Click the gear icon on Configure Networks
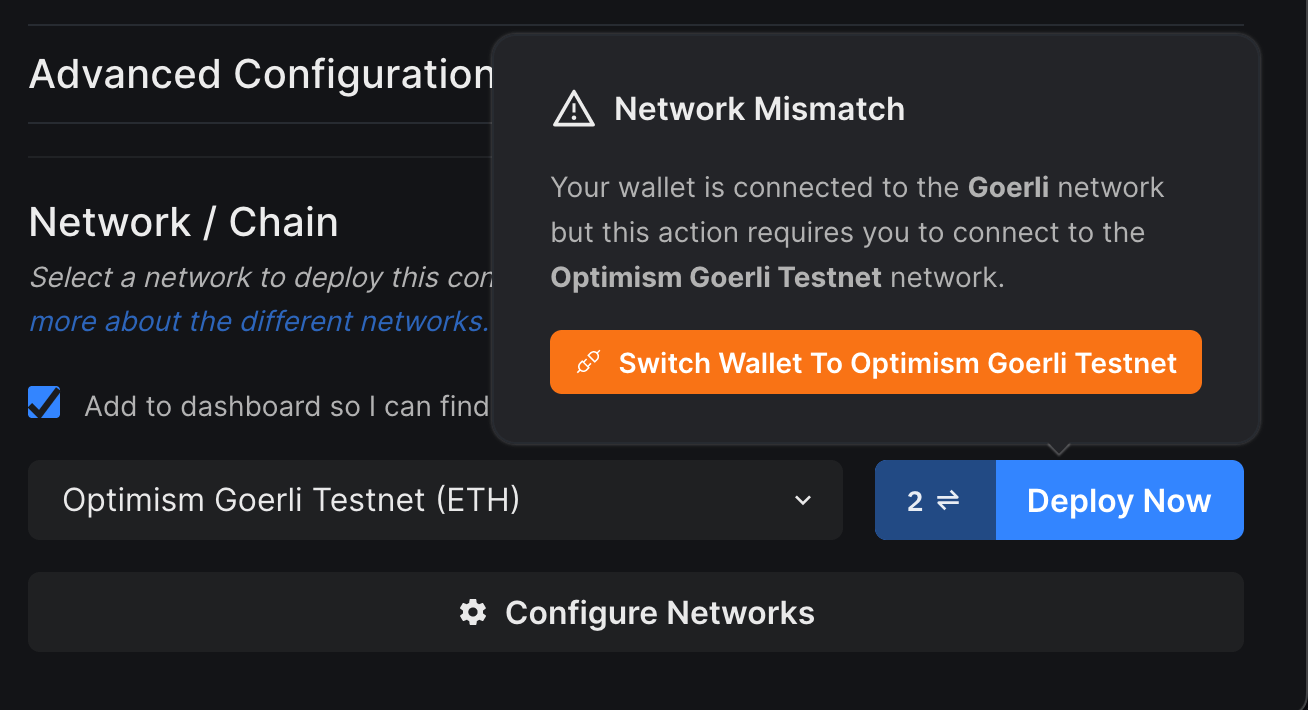The width and height of the screenshot is (1308, 710). coord(471,612)
